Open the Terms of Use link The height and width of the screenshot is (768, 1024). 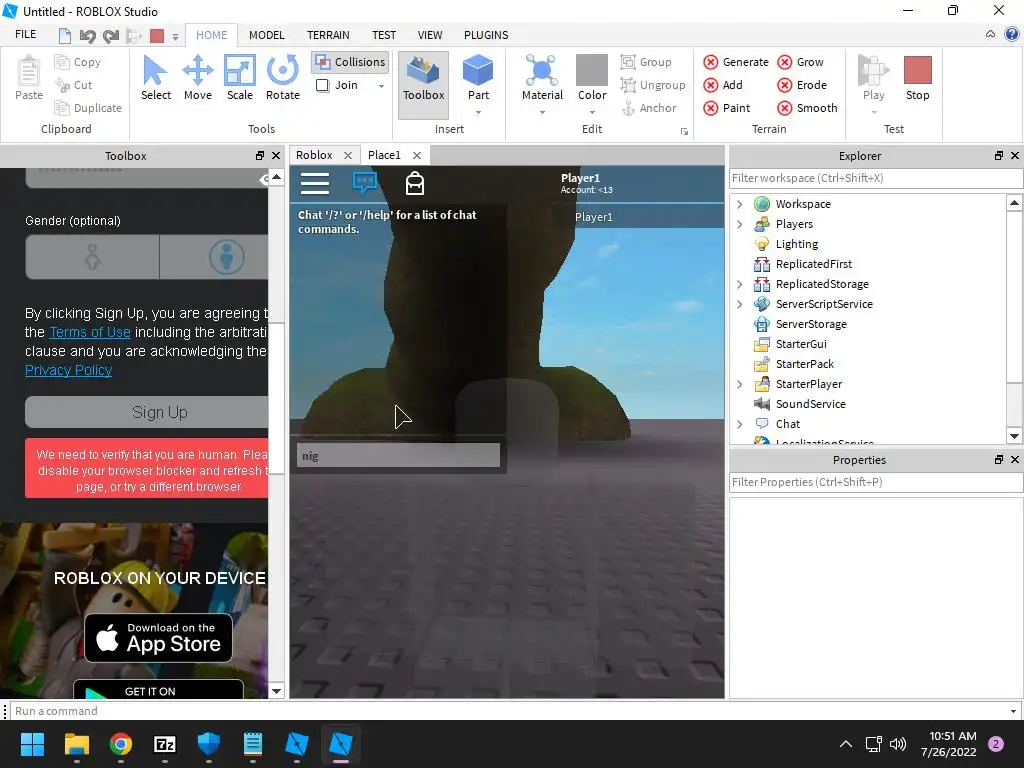[x=90, y=332]
